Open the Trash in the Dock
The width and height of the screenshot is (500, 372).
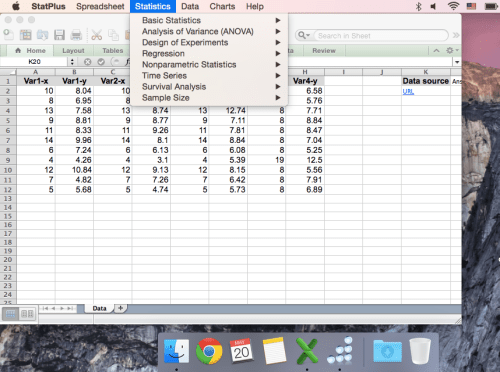pyautogui.click(x=420, y=351)
